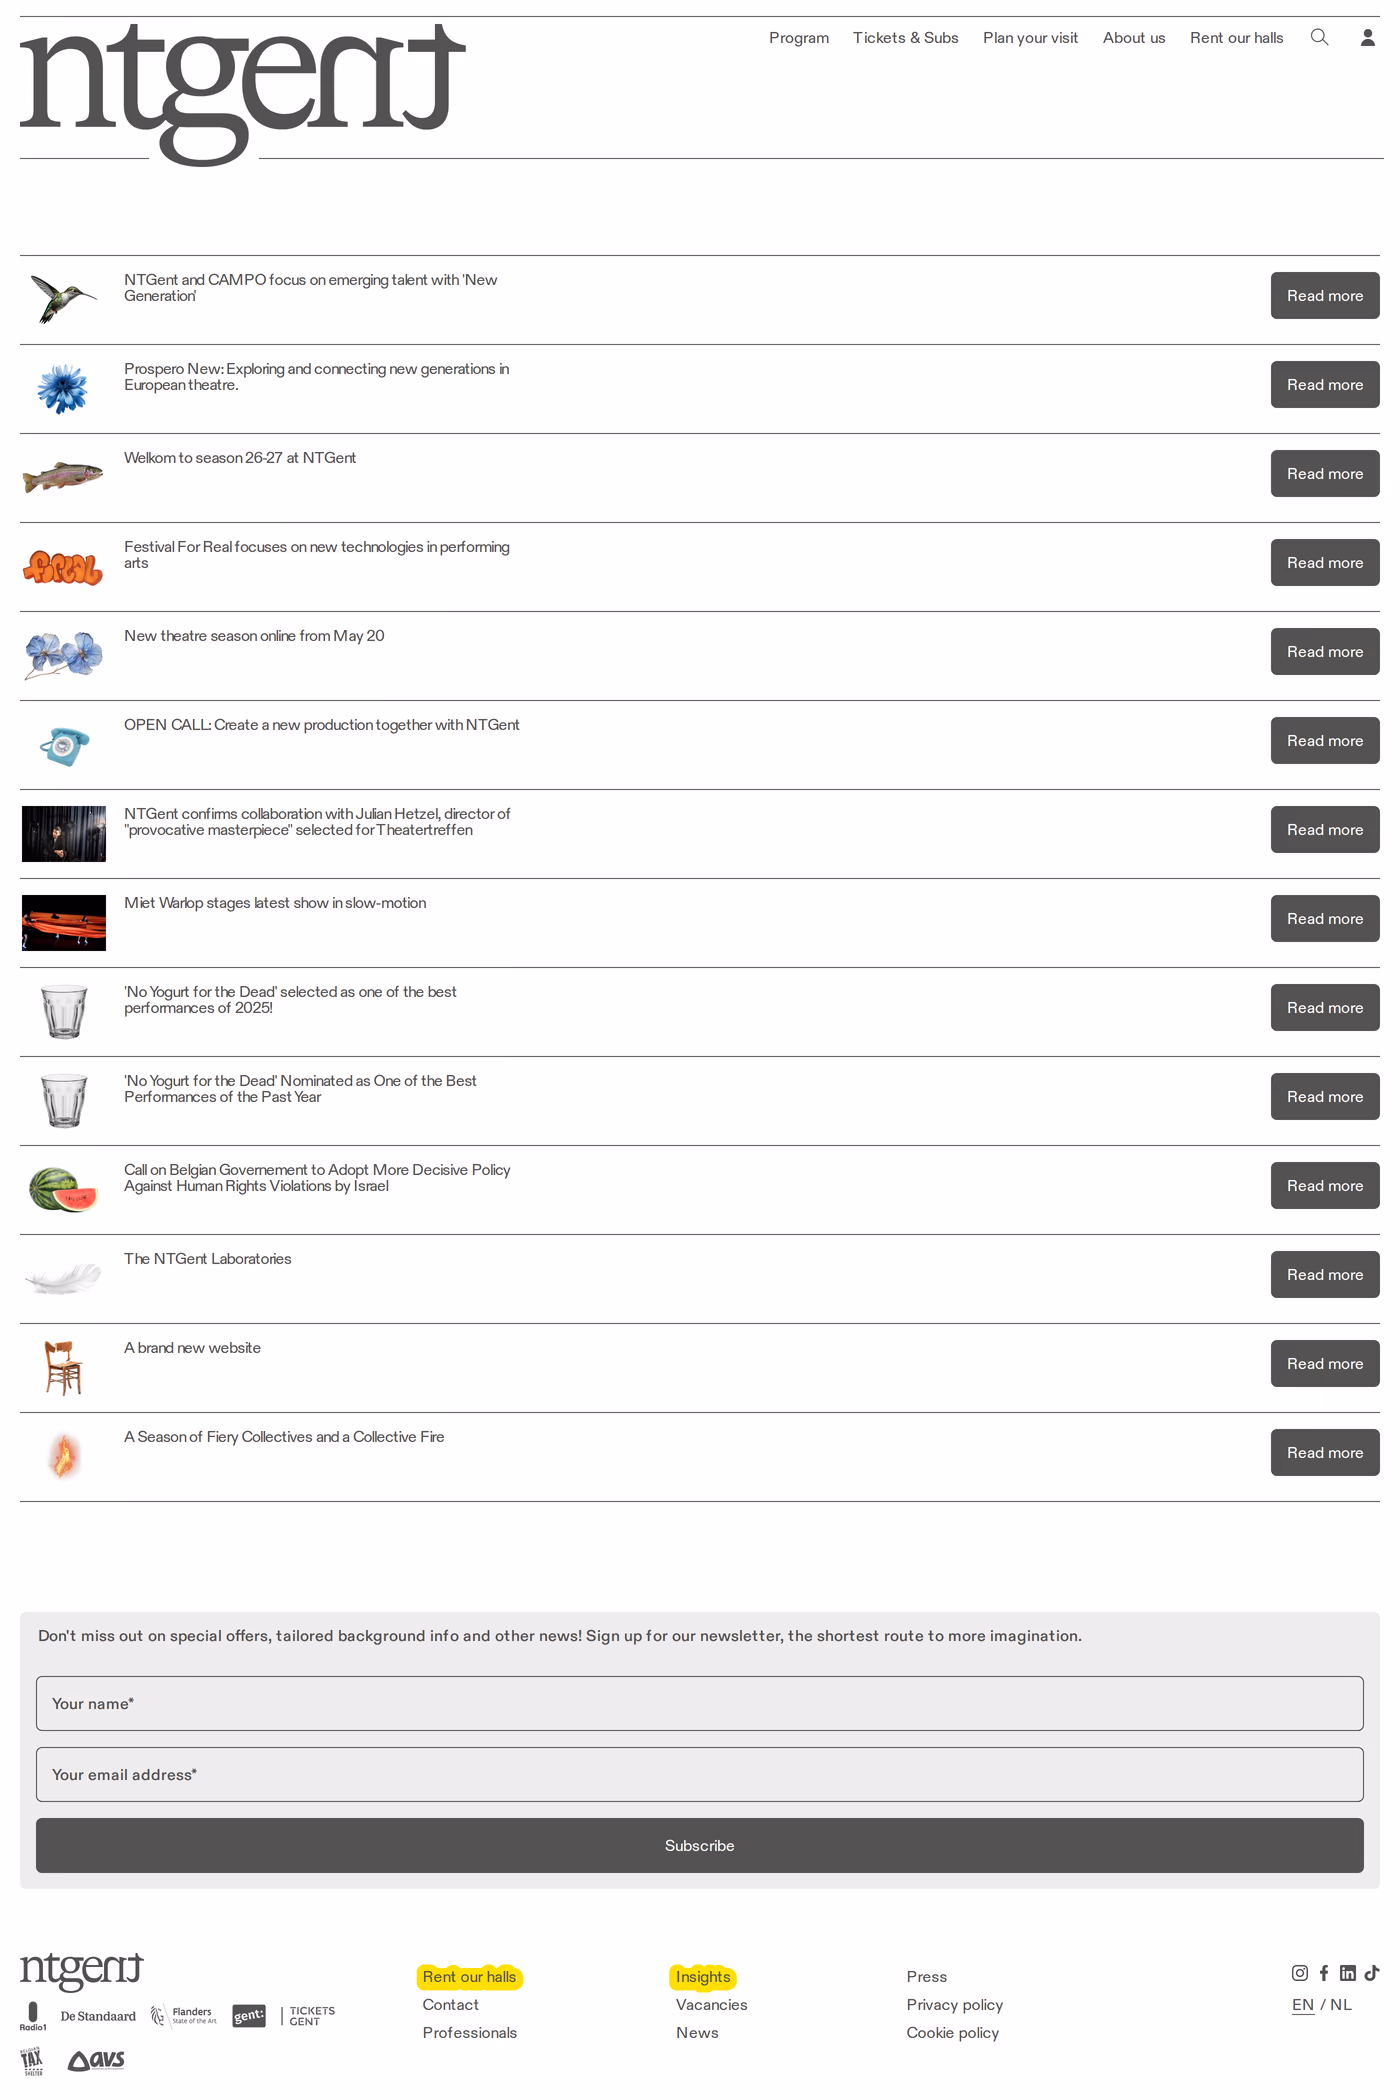The height and width of the screenshot is (2100, 1400).
Task: Open the About us menu
Action: (1134, 38)
